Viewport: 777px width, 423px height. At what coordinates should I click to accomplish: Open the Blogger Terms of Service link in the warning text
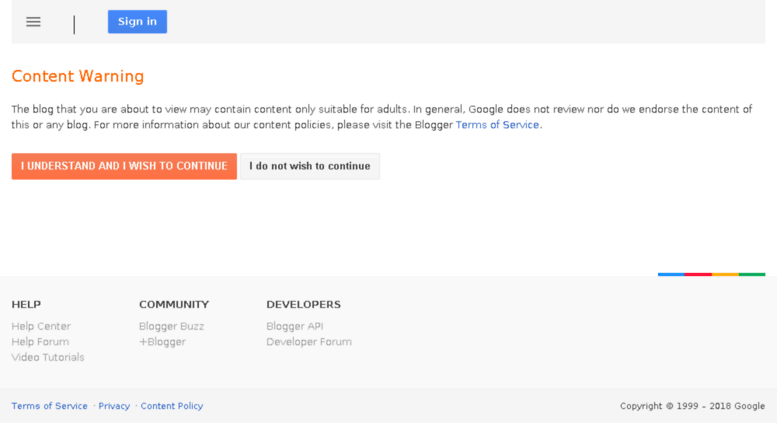pyautogui.click(x=497, y=125)
